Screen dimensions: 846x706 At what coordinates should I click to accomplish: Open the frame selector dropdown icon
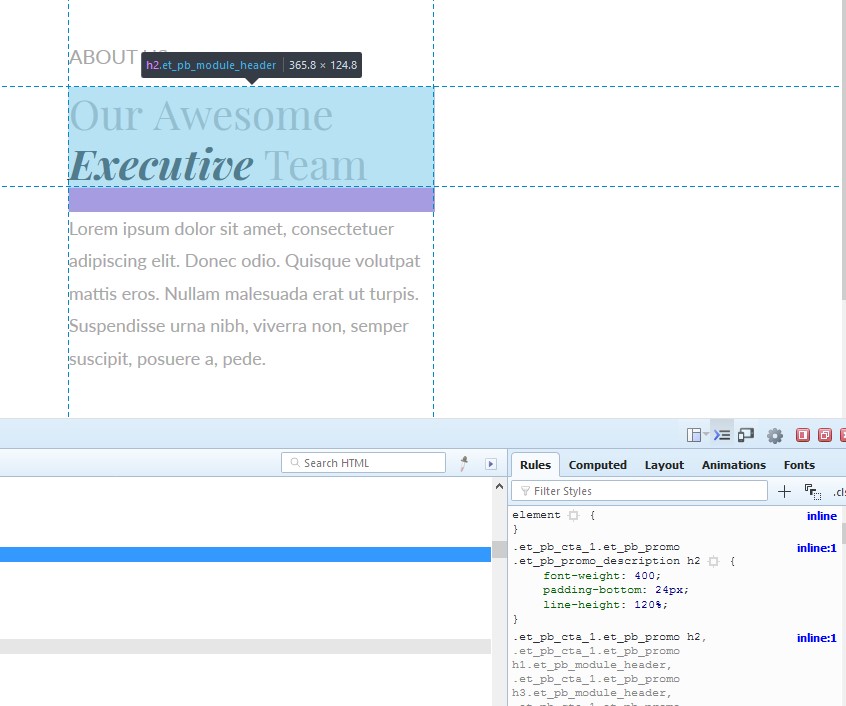click(697, 435)
